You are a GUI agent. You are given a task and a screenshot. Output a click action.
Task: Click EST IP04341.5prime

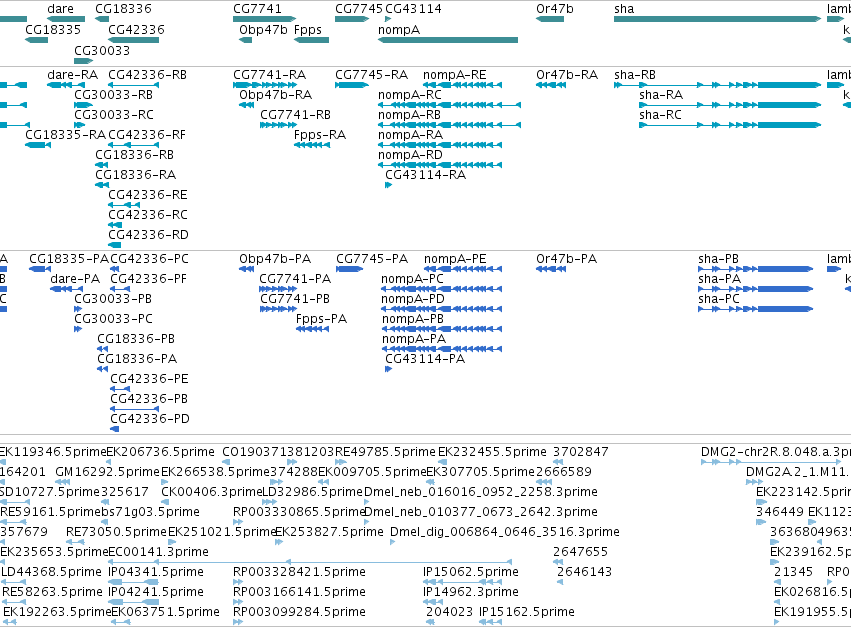point(156,572)
